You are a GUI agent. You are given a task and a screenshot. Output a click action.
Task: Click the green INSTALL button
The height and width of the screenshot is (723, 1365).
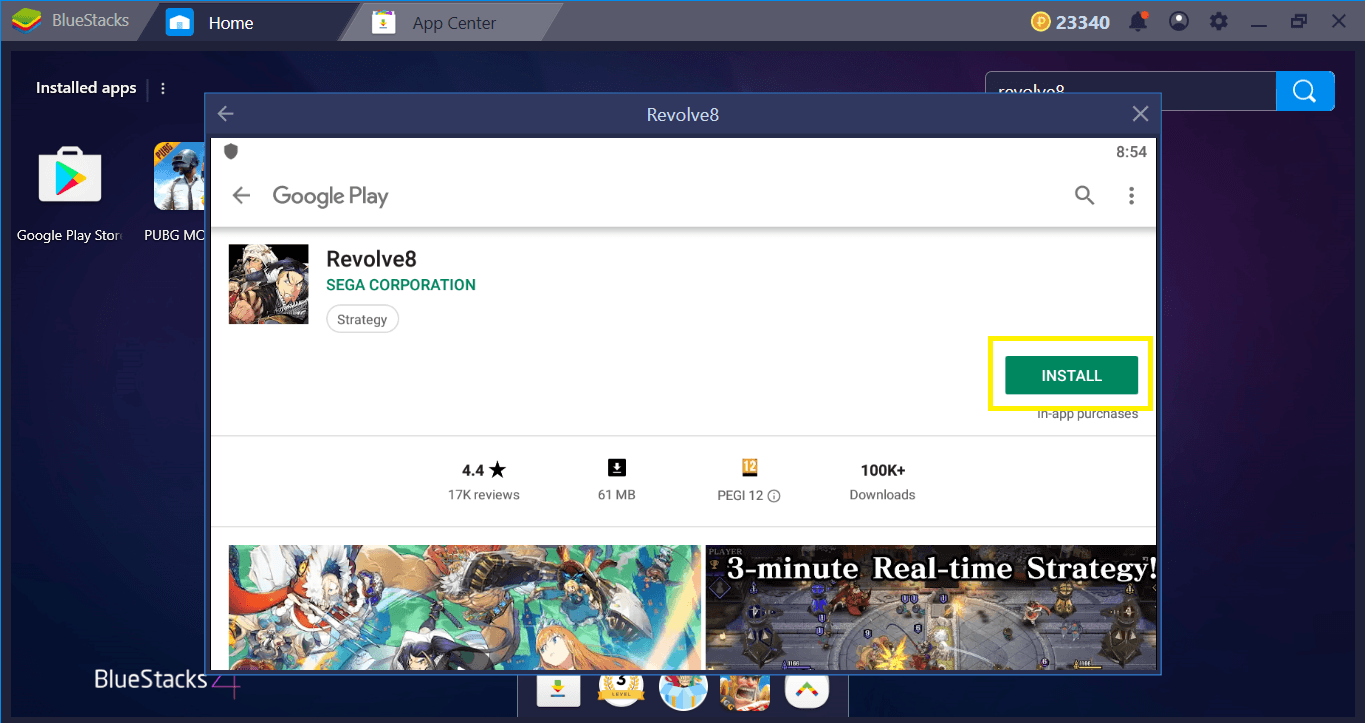pos(1071,375)
